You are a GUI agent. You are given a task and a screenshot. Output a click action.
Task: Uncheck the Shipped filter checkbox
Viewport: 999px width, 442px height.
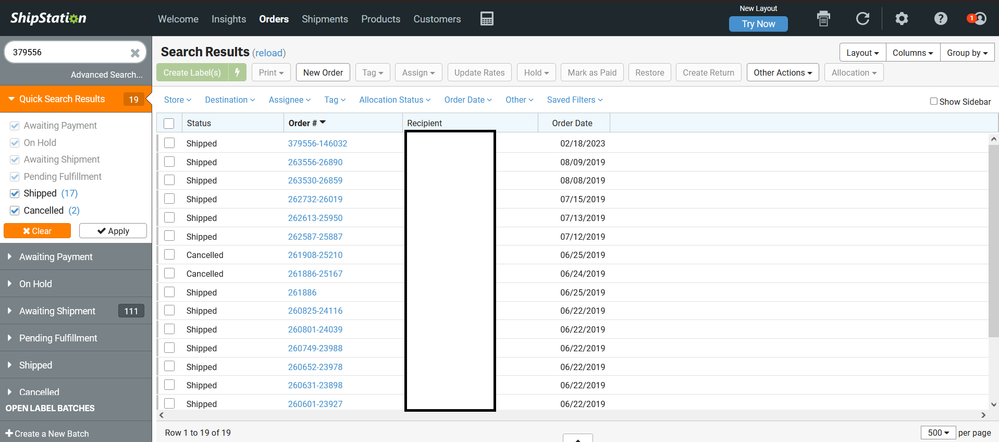pos(14,193)
